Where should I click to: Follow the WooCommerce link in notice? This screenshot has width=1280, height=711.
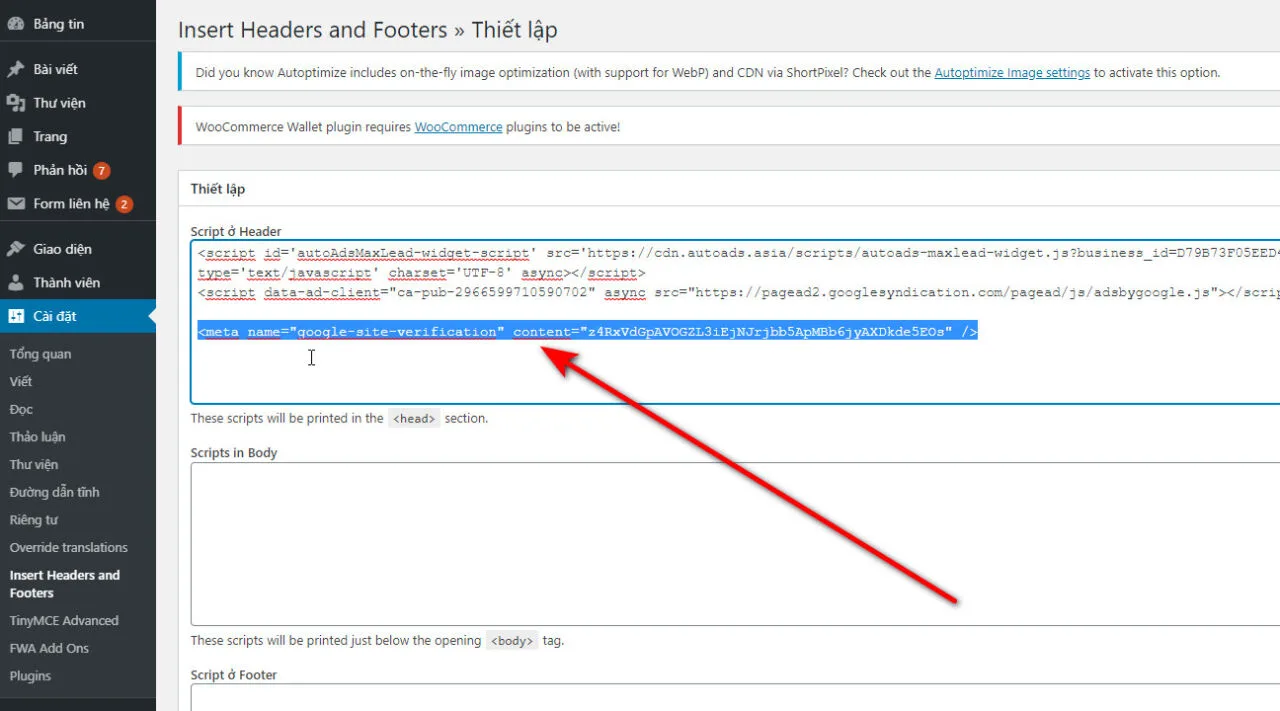pyautogui.click(x=459, y=128)
